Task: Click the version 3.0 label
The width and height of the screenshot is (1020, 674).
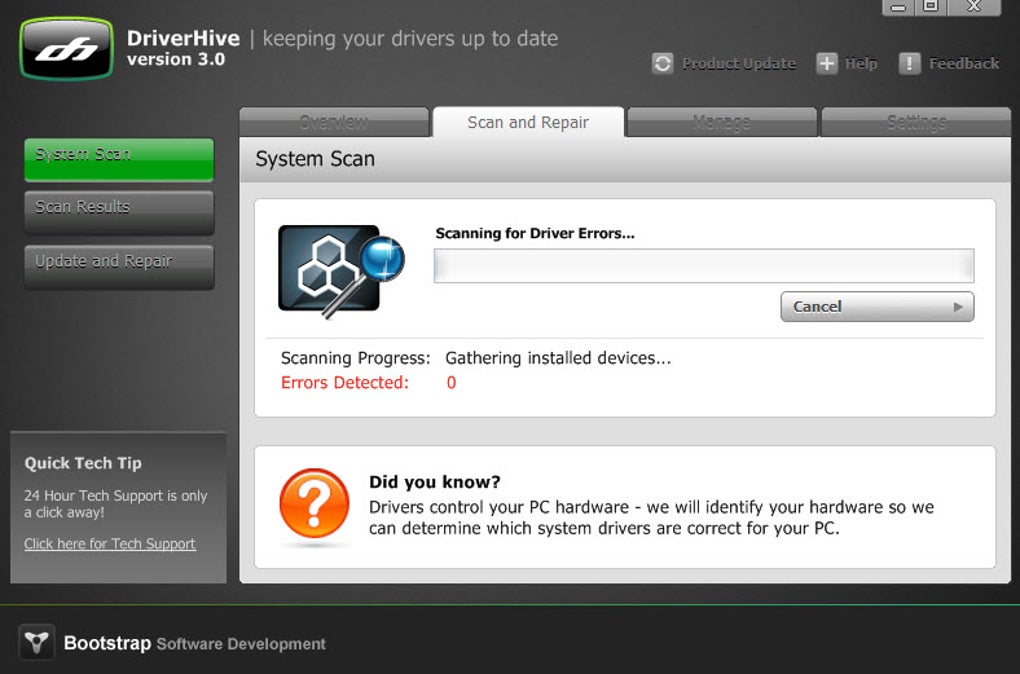Action: pos(176,59)
